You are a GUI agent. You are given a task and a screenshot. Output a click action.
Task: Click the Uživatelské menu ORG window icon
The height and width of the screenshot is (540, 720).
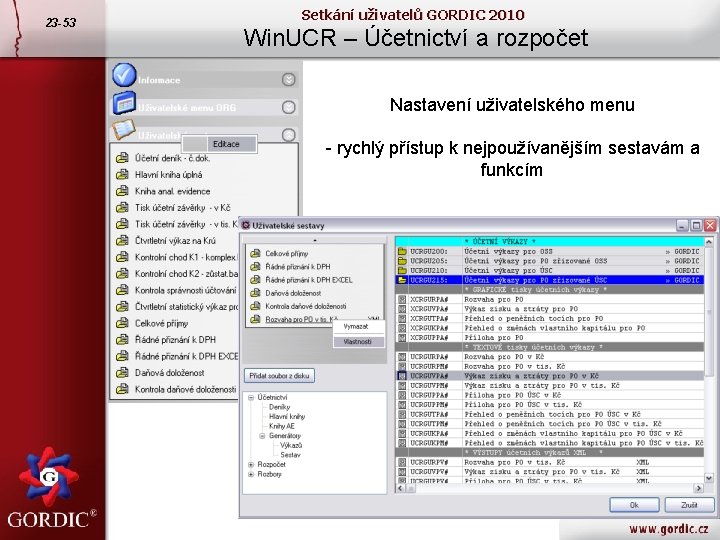click(x=124, y=103)
